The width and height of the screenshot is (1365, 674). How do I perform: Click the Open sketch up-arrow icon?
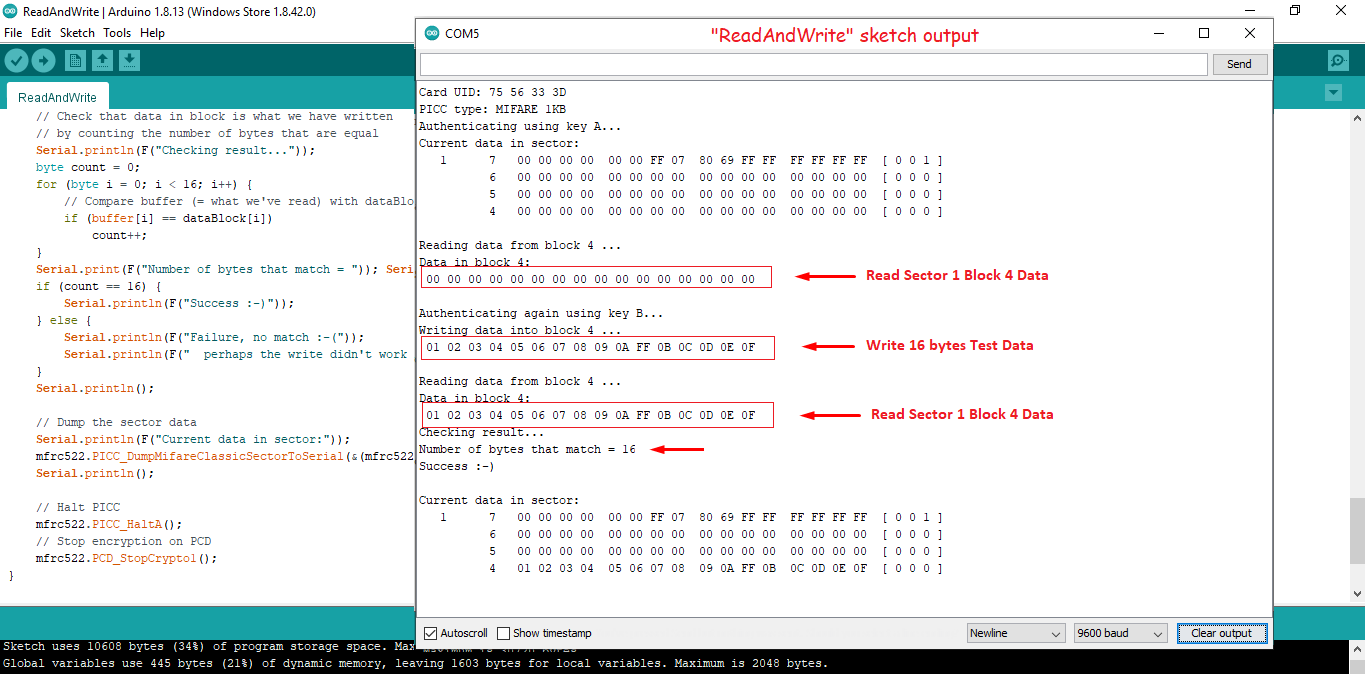pos(102,61)
